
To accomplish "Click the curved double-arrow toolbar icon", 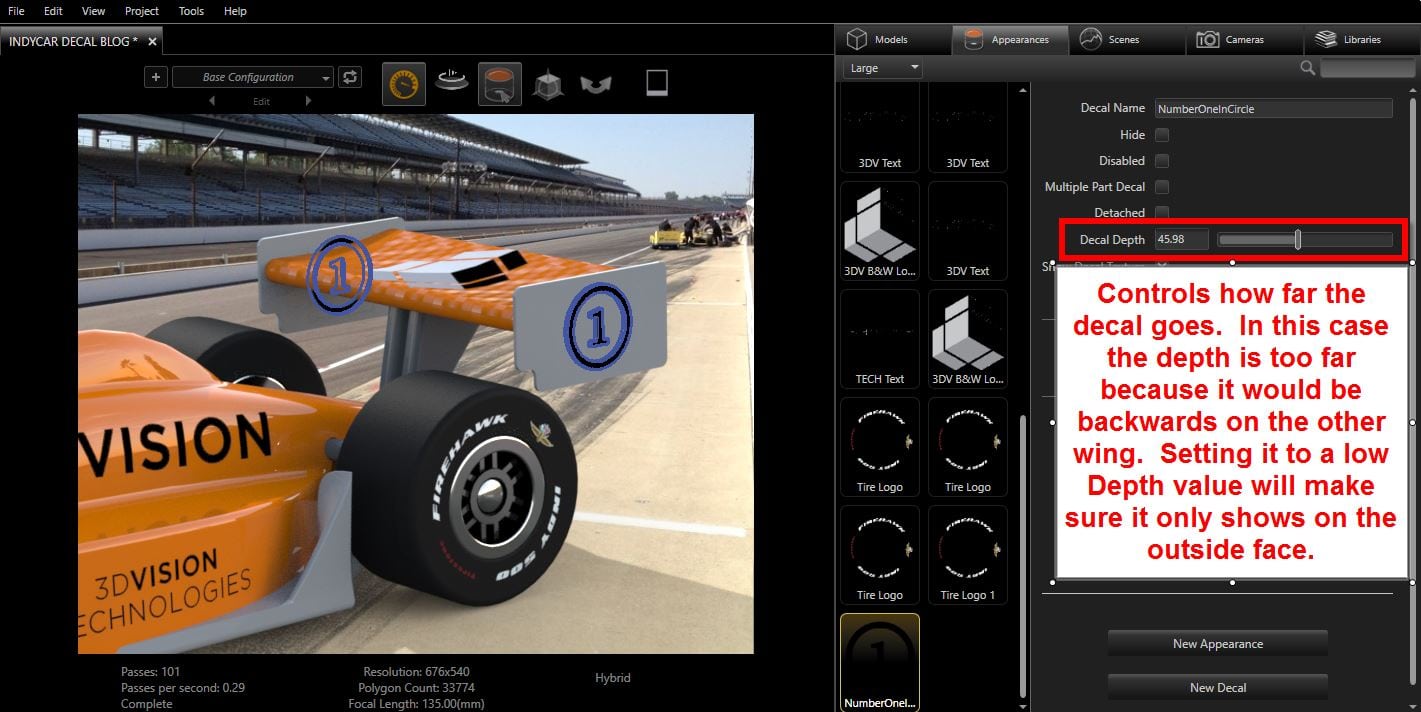I will pyautogui.click(x=596, y=85).
